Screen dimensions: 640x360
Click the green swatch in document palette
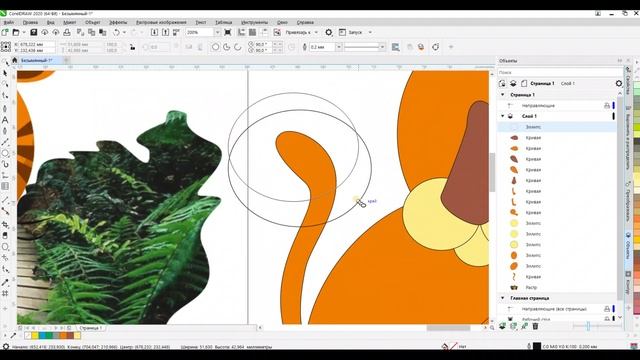(x=49, y=336)
